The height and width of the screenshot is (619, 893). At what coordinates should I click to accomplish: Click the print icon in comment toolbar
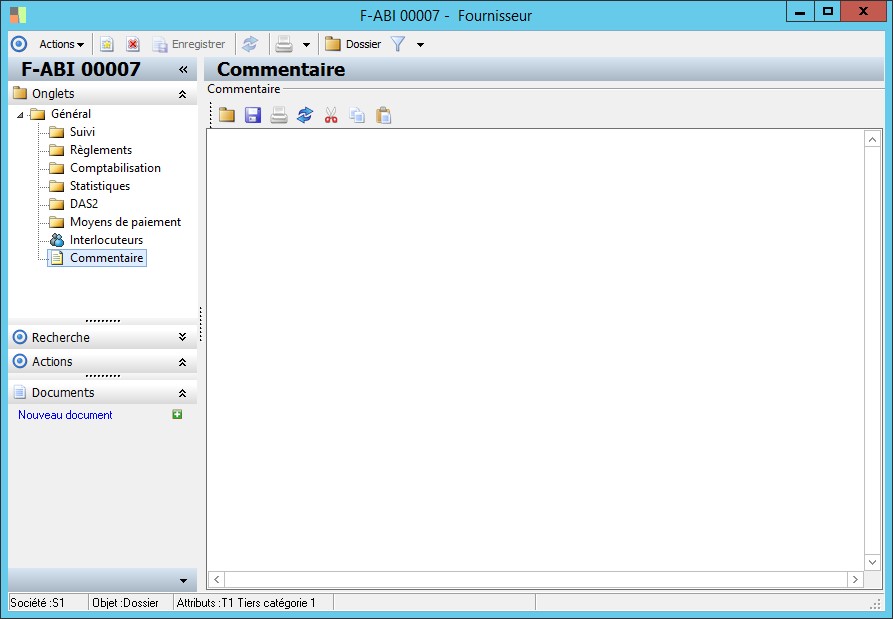(x=279, y=116)
